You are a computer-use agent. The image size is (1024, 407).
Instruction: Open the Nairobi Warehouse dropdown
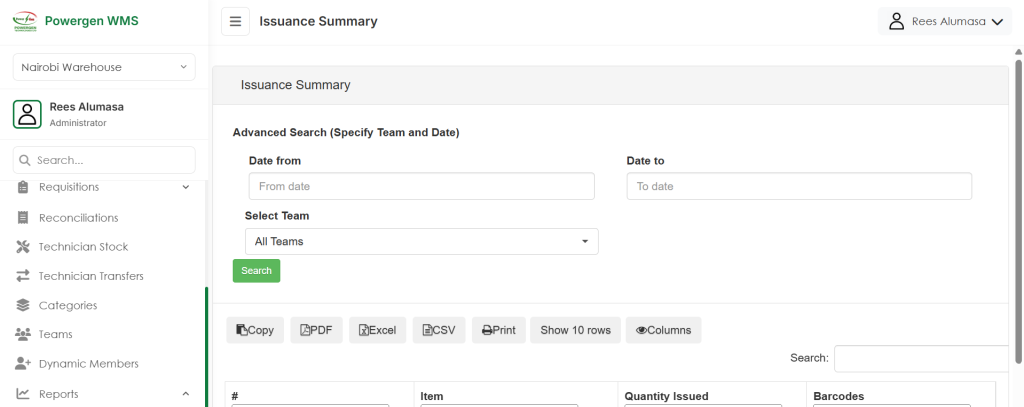[x=104, y=67]
